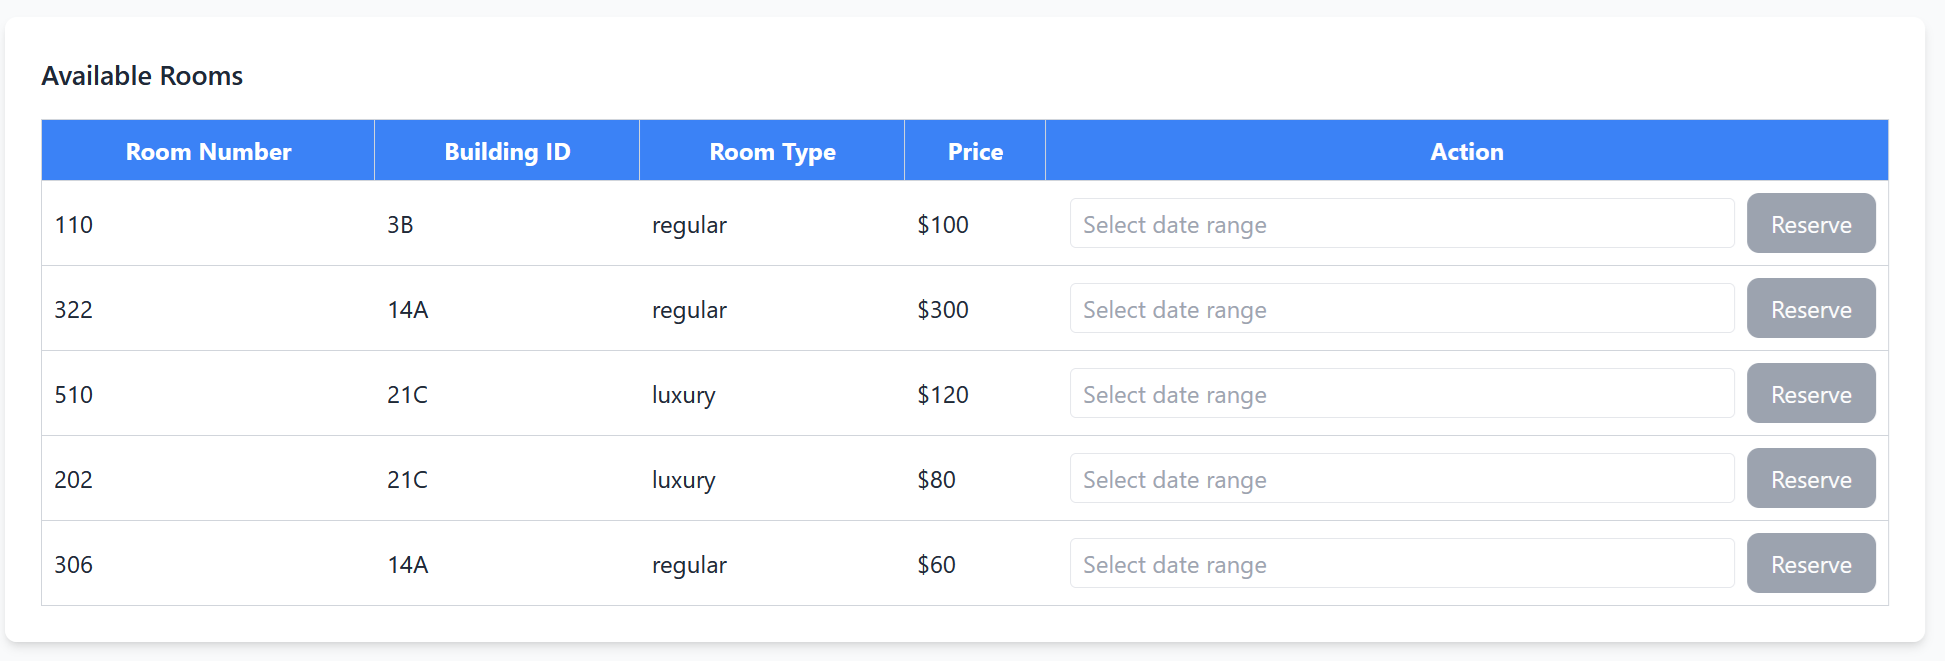Click Reserve button for room 322
The height and width of the screenshot is (670, 1945).
pos(1810,309)
